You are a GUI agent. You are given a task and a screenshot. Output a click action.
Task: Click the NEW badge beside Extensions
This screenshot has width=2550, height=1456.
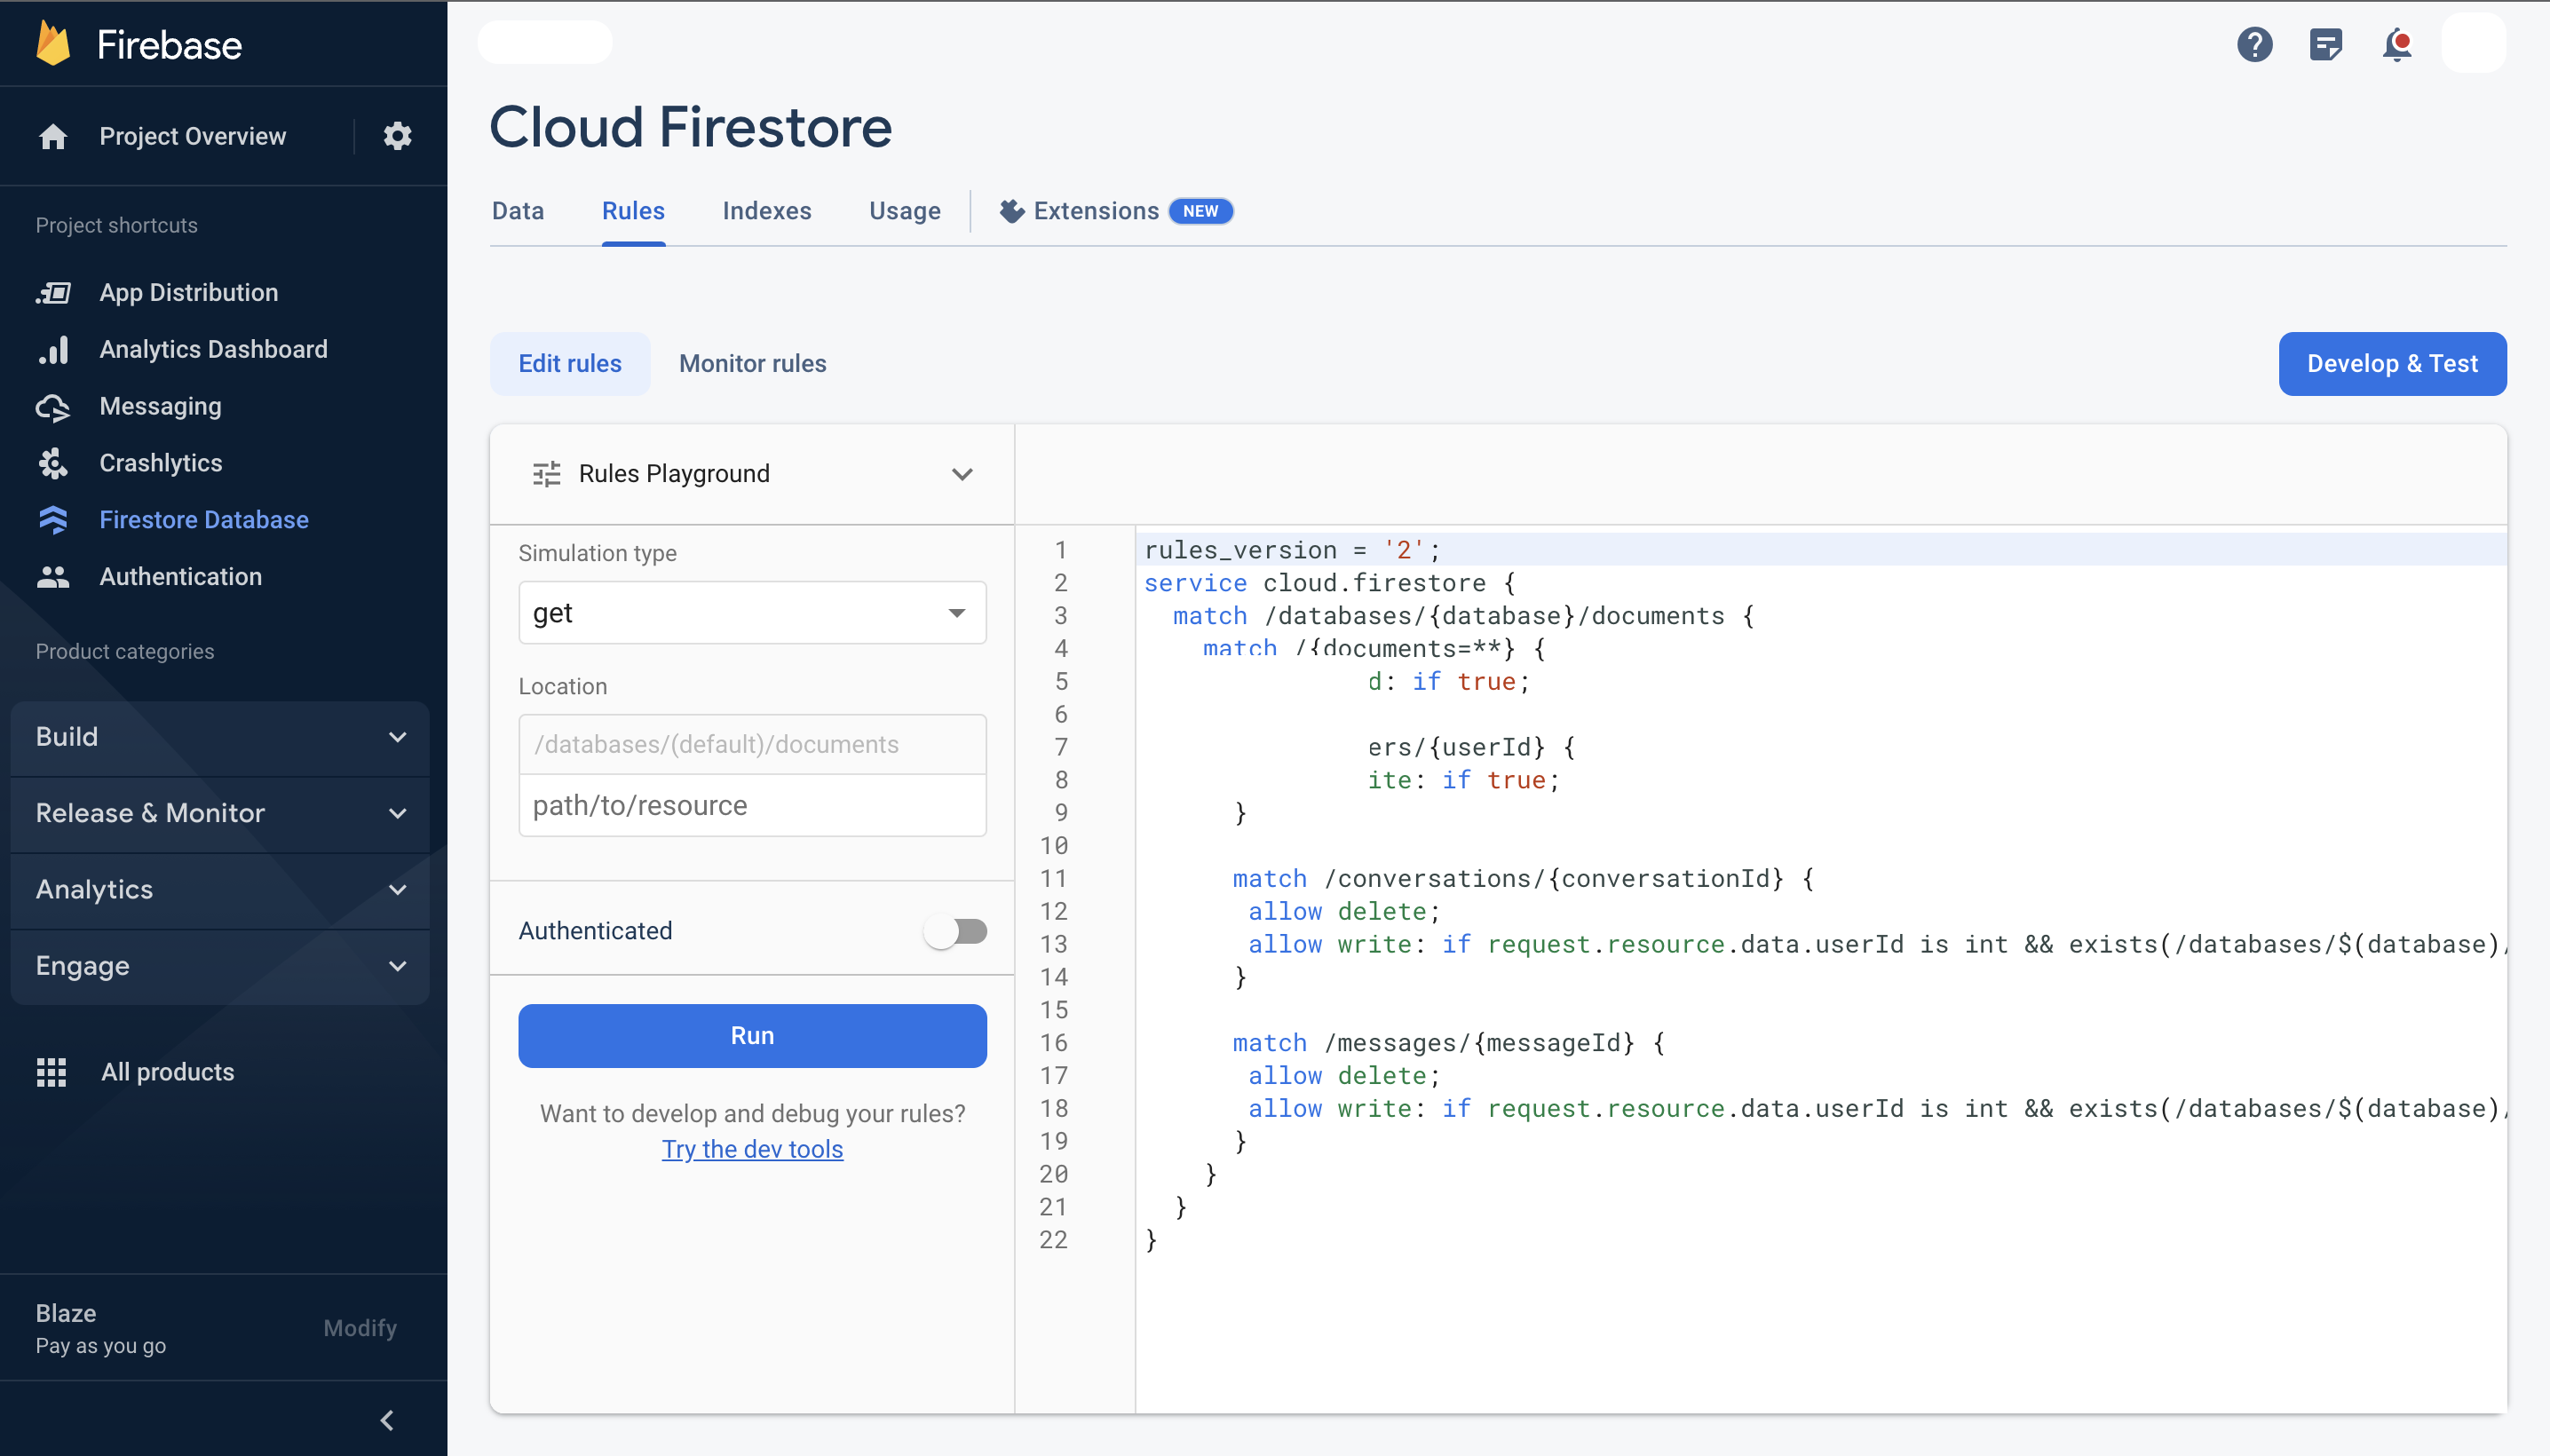(1200, 211)
